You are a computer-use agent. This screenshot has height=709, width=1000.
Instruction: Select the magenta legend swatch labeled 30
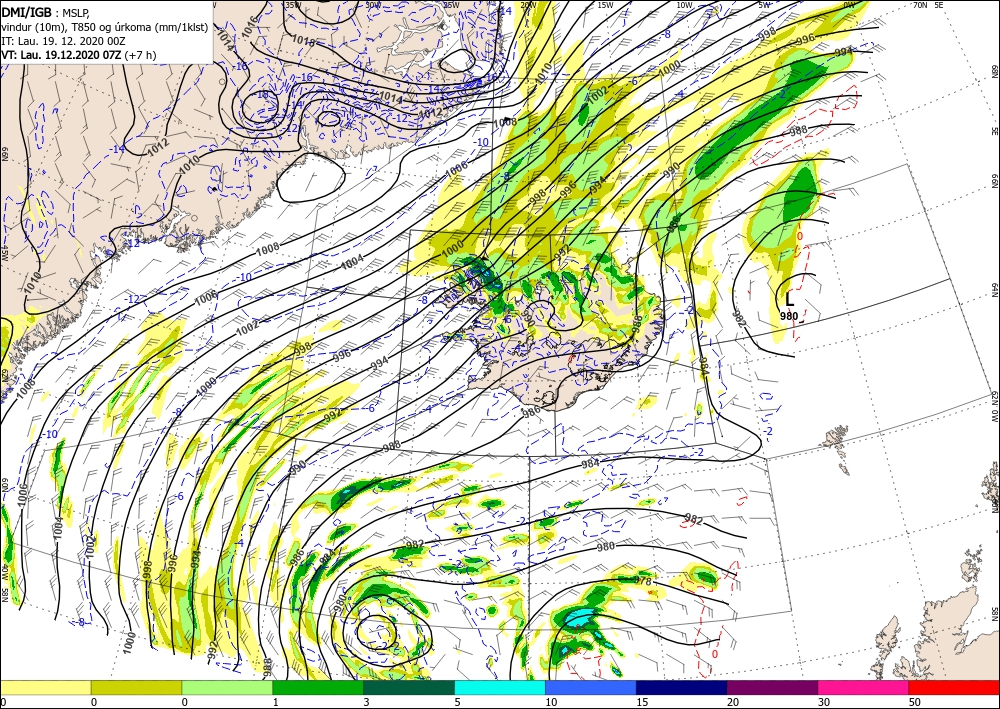pyautogui.click(x=864, y=687)
